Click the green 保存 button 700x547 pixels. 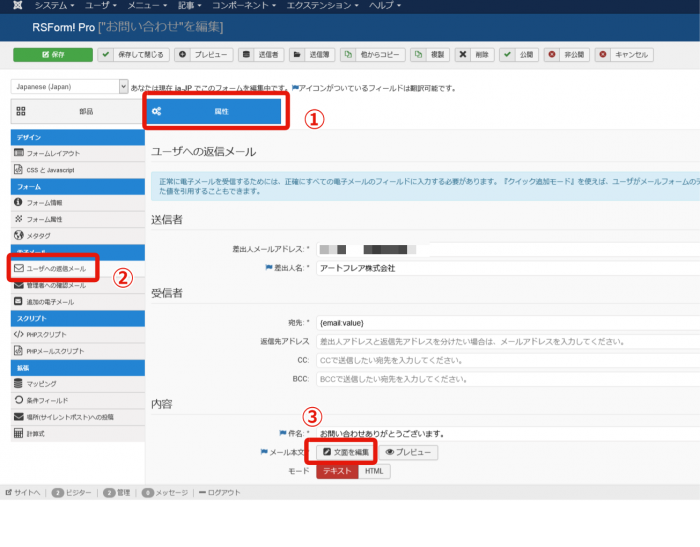pyautogui.click(x=53, y=54)
